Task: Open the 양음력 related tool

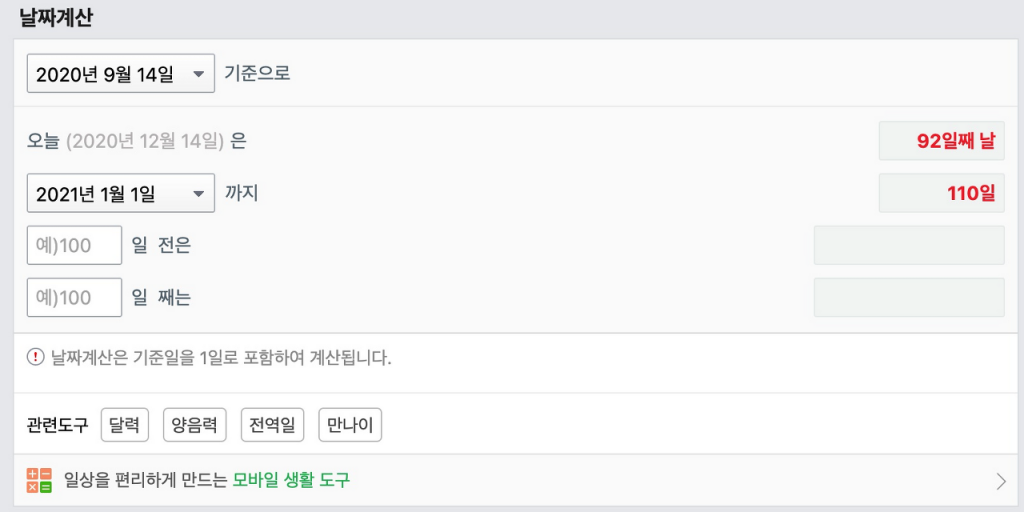Action: tap(195, 425)
